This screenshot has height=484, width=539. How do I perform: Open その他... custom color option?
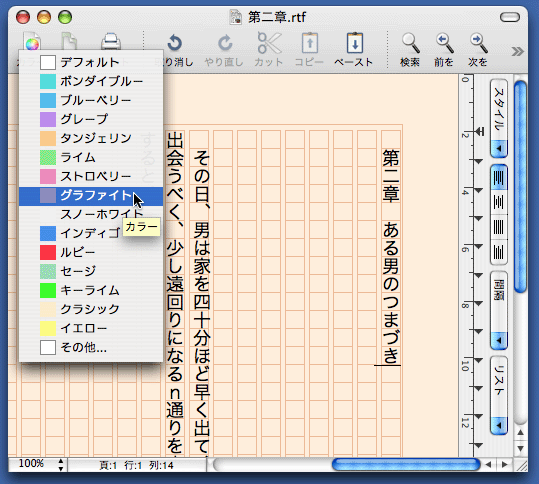(91, 348)
